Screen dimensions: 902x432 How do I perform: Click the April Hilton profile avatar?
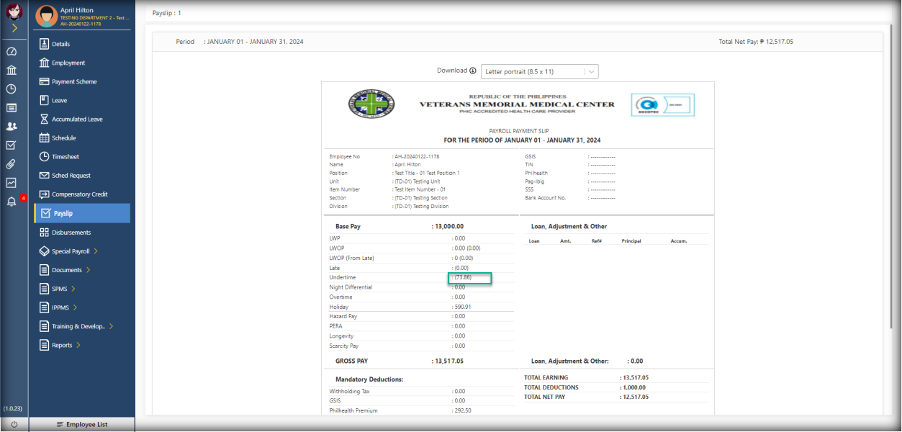[44, 15]
